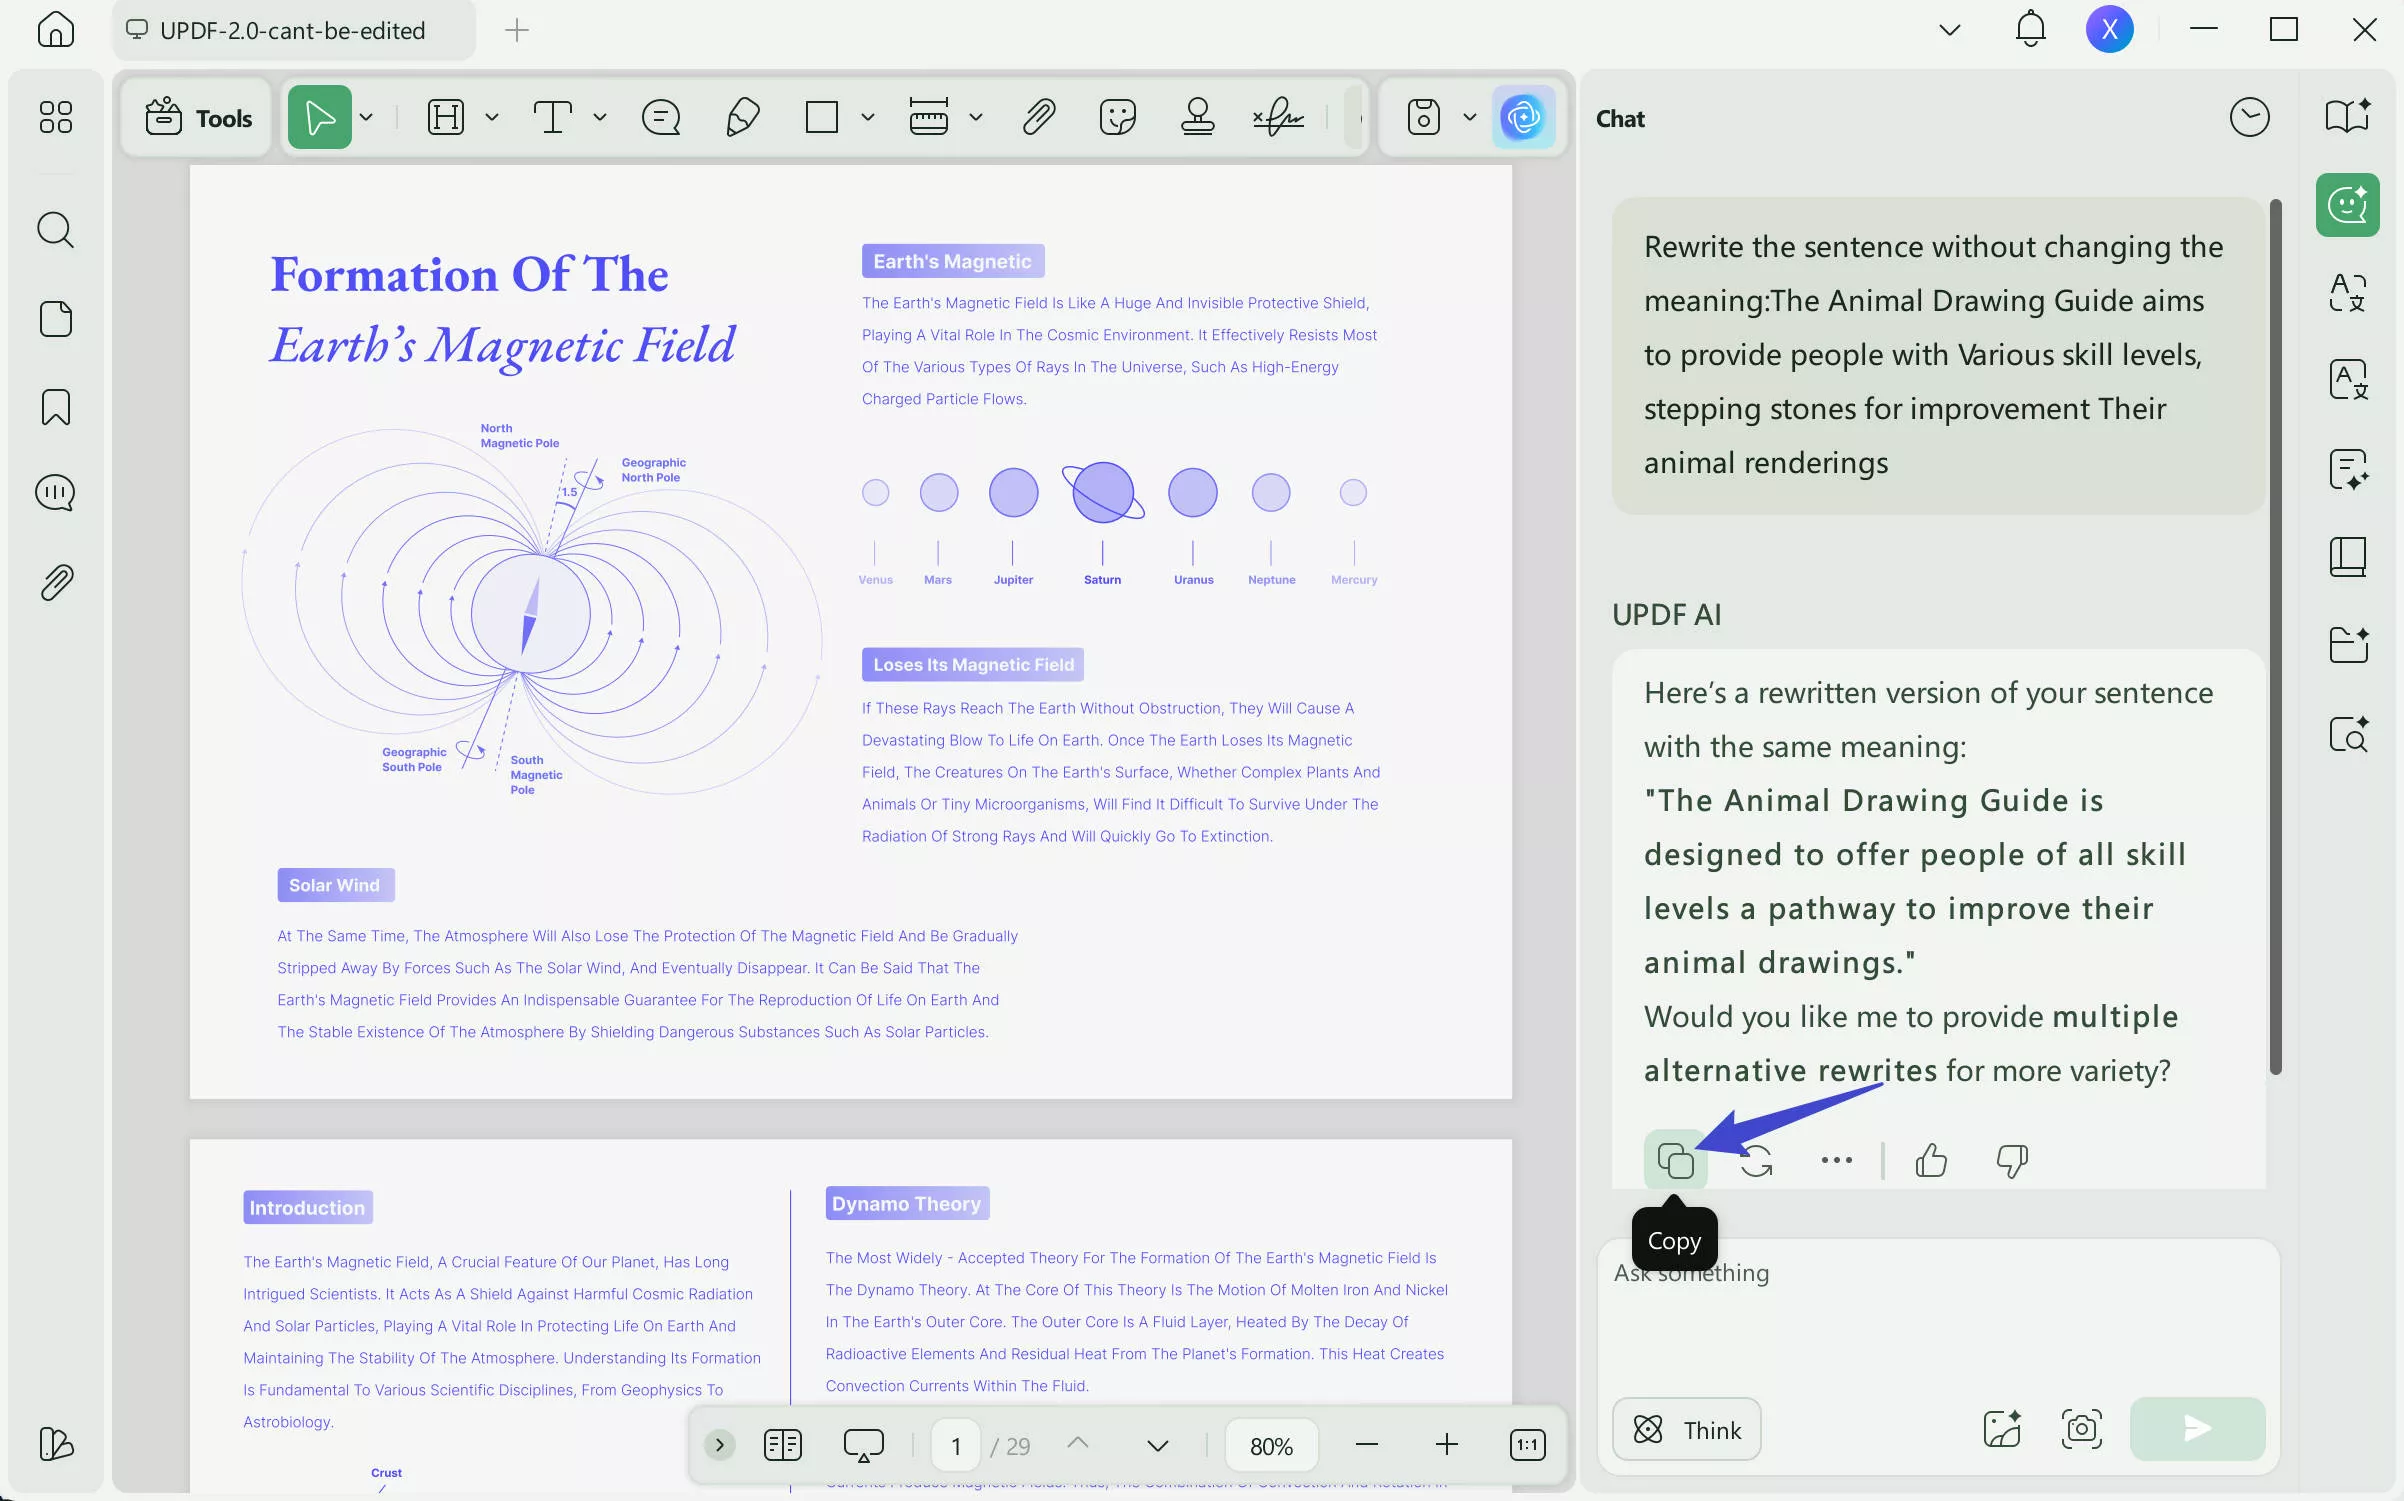Screen dimensions: 2404x1501
Task: Select the text typewriter tool
Action: tap(552, 118)
